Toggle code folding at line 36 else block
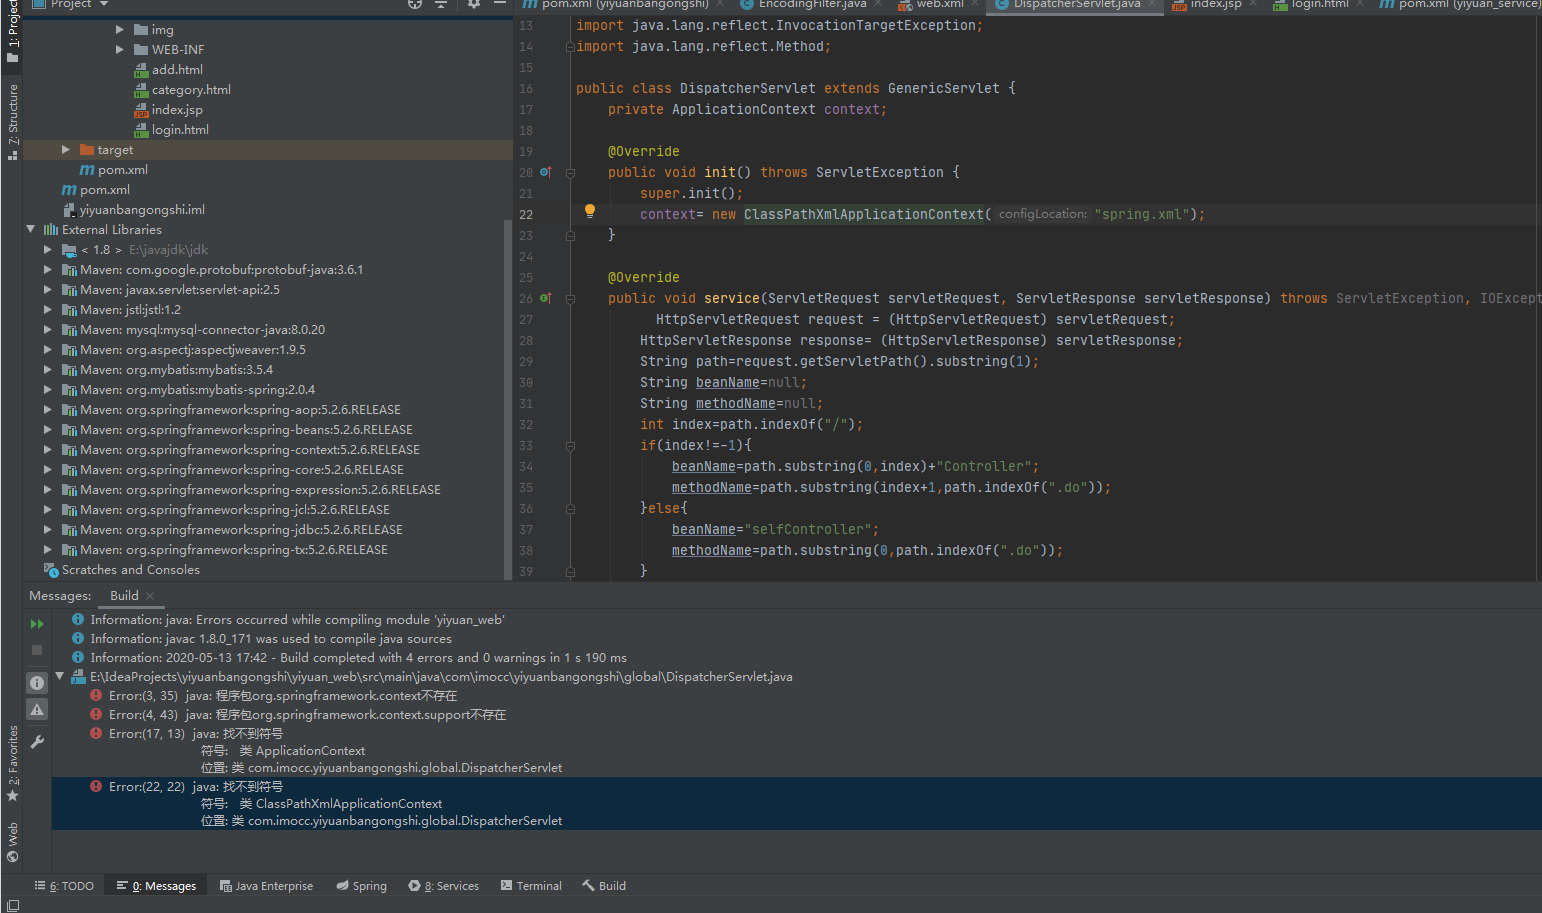Viewport: 1542px width, 913px height. [x=570, y=509]
